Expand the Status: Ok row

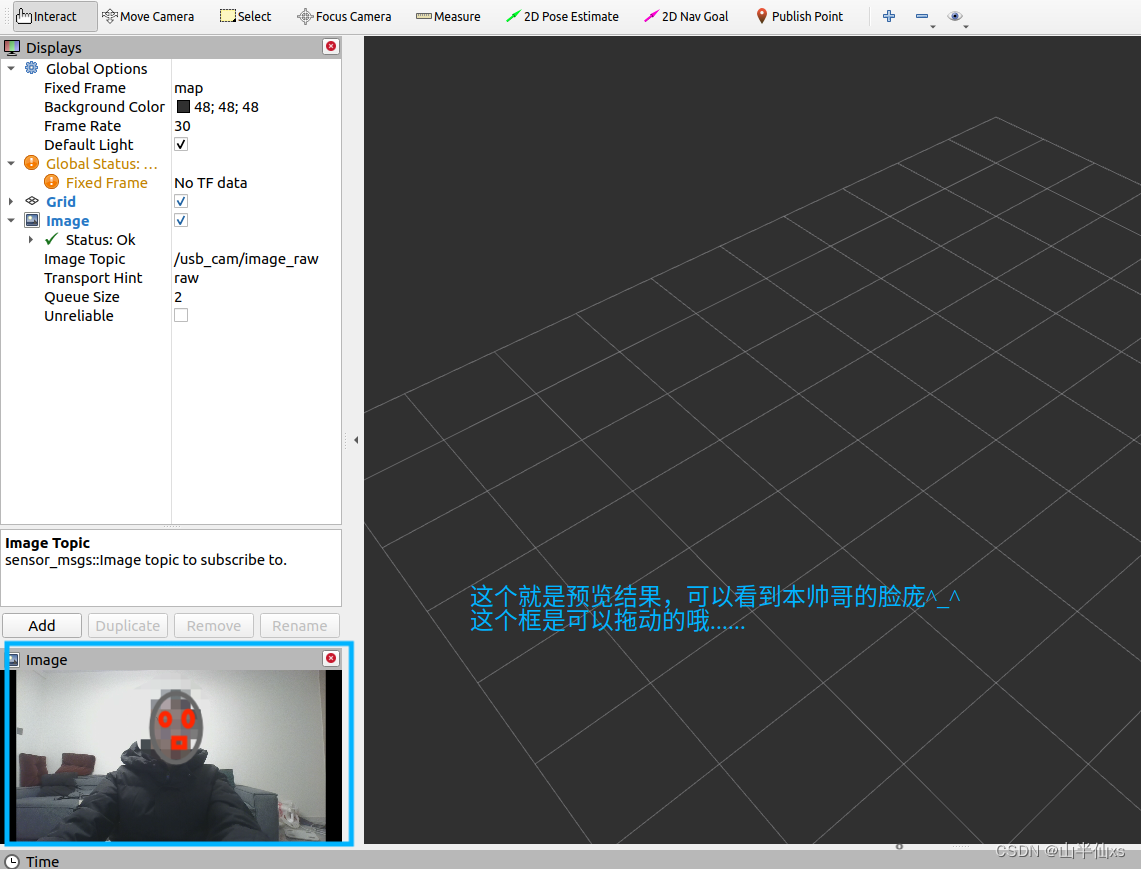pyautogui.click(x=31, y=239)
